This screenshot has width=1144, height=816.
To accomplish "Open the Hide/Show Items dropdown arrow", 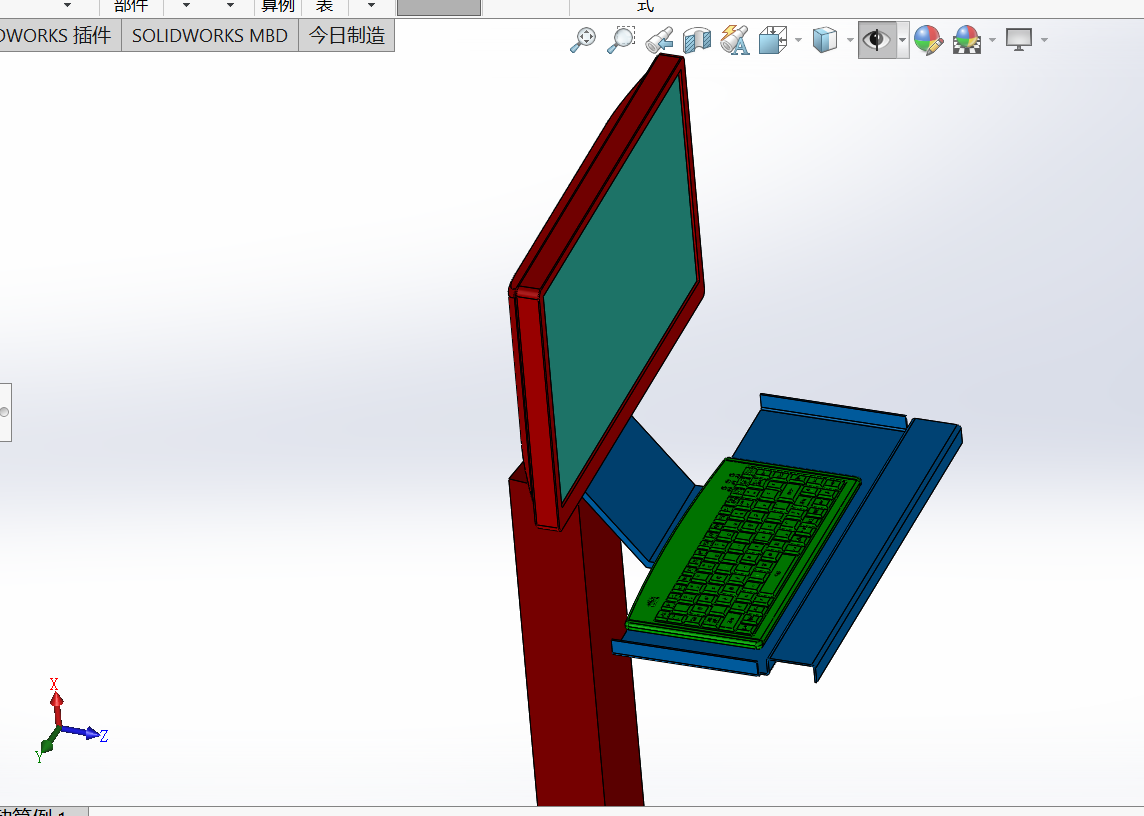I will pyautogui.click(x=903, y=39).
